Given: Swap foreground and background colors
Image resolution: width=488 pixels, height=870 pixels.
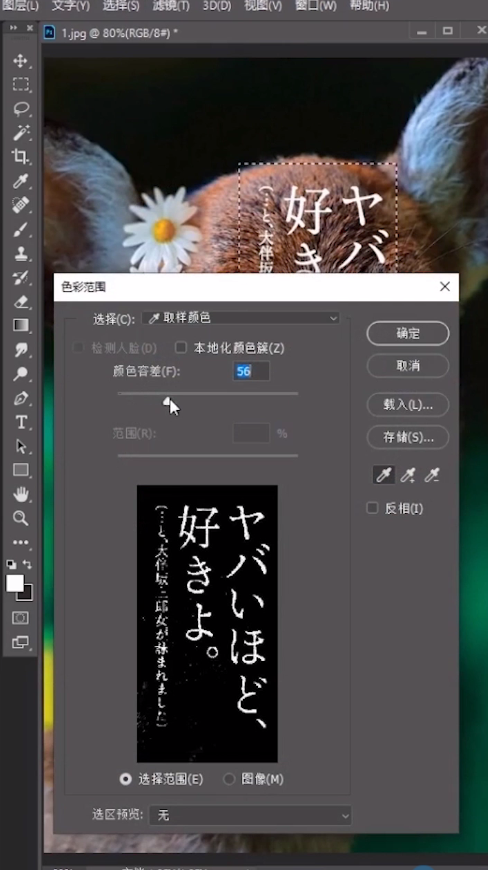Looking at the screenshot, I should 27,564.
